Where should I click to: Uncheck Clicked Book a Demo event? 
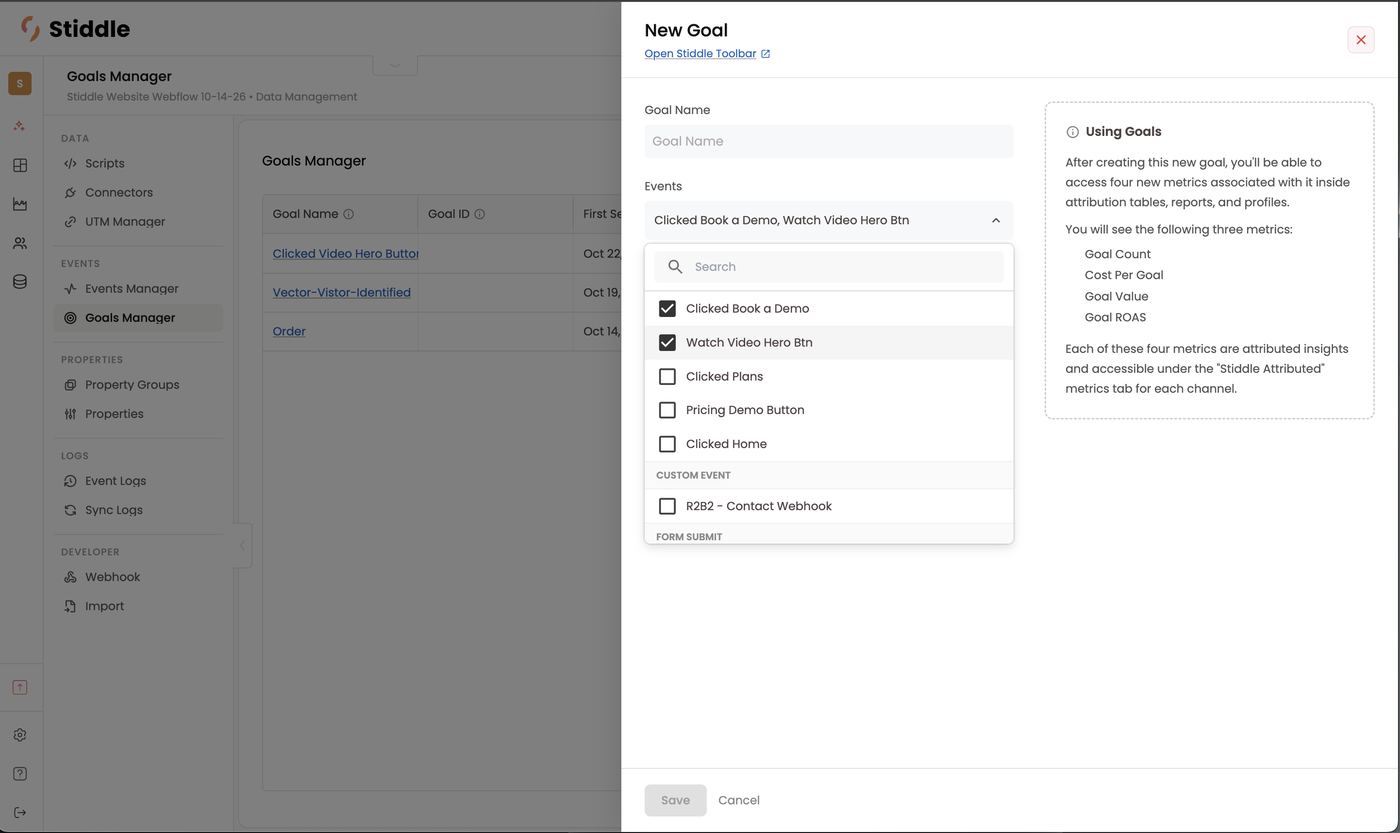[x=667, y=309]
